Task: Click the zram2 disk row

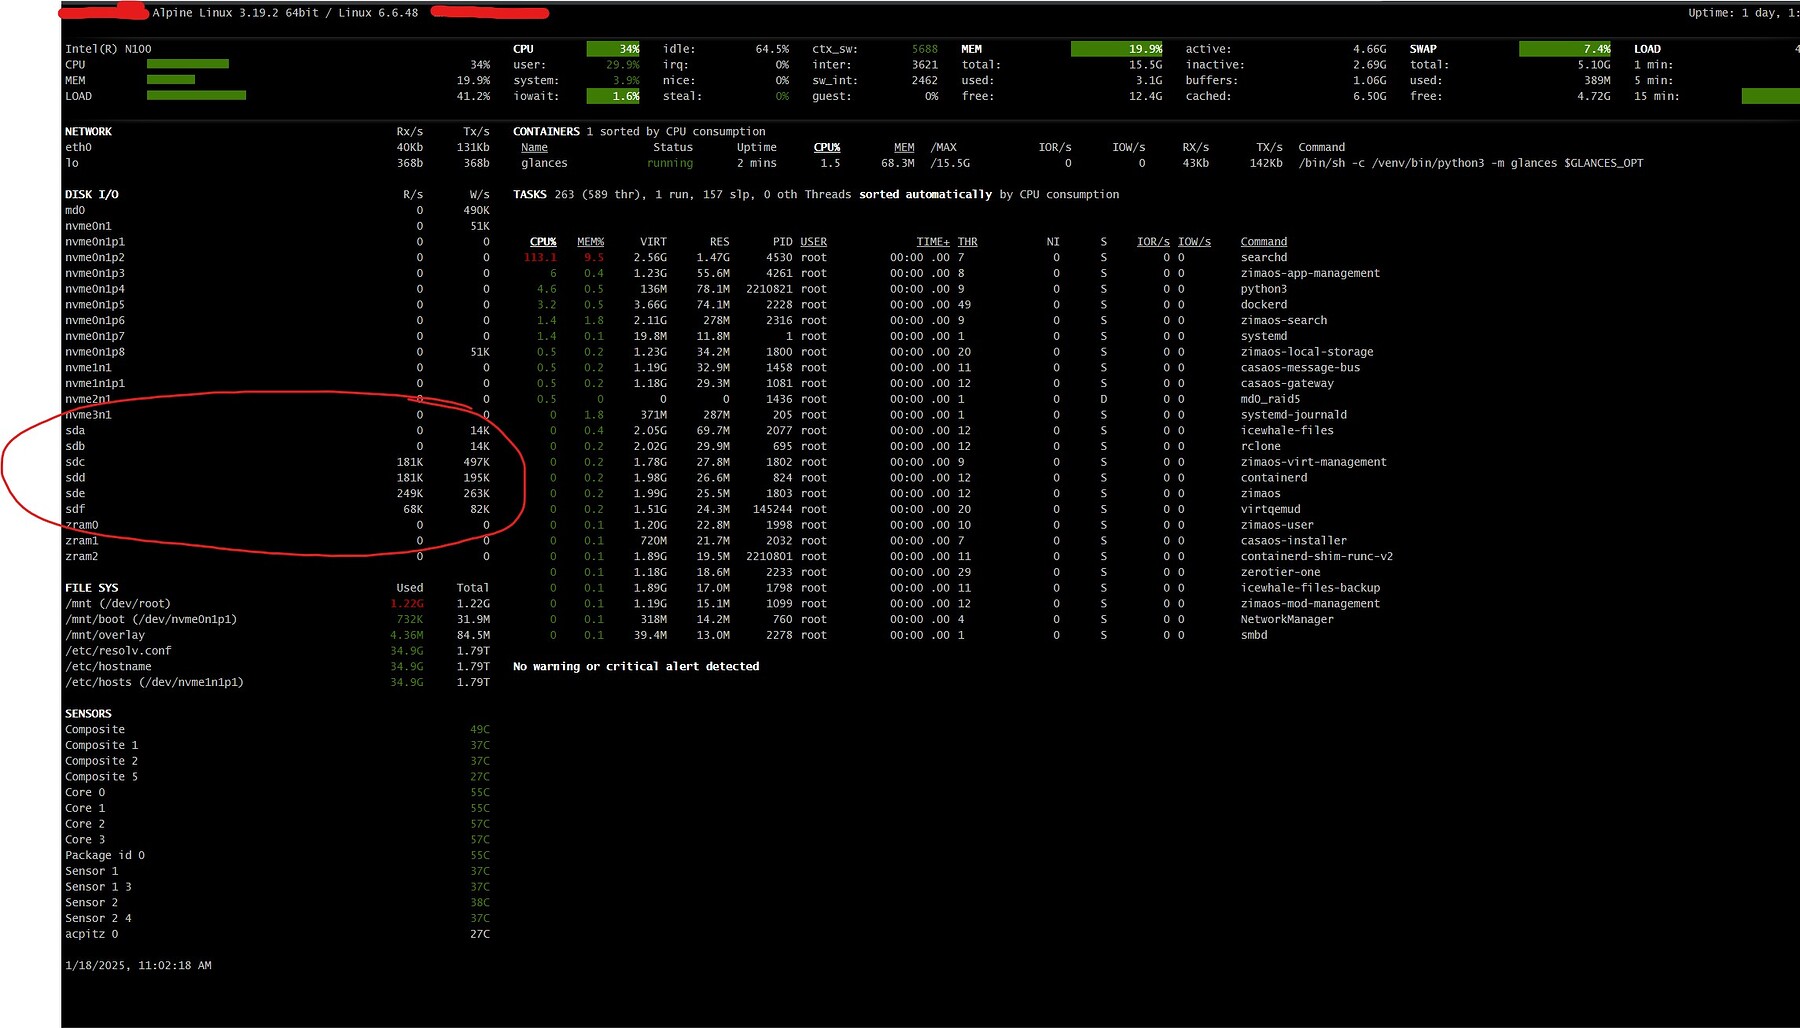Action: 277,557
